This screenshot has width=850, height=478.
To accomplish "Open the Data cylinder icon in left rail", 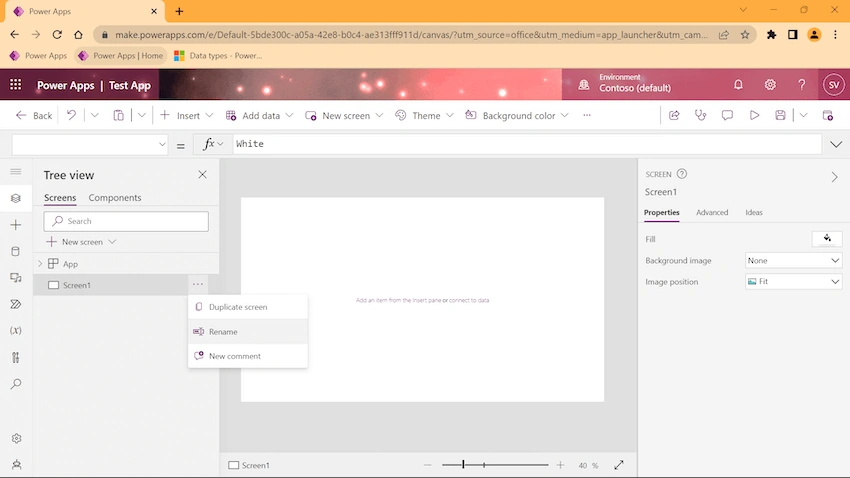I will [16, 251].
